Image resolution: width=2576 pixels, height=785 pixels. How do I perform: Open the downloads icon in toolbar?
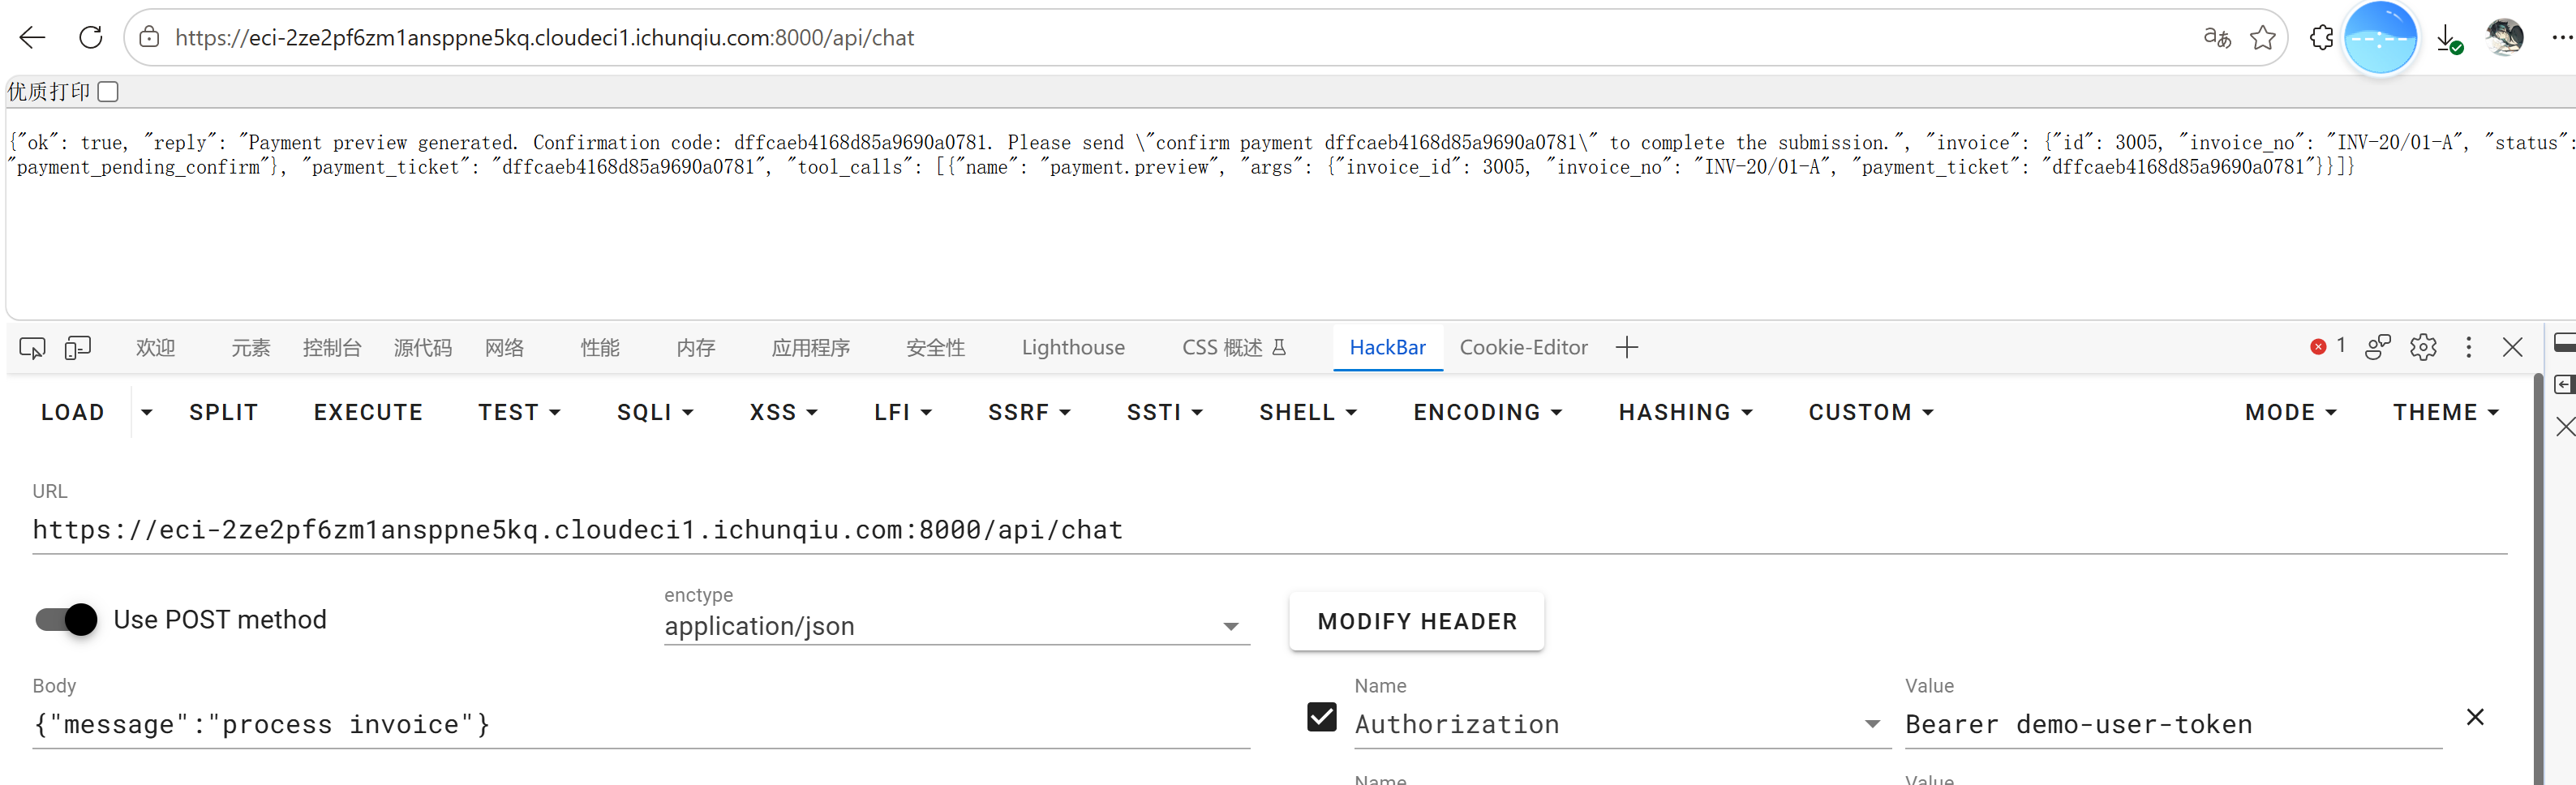click(2449, 38)
